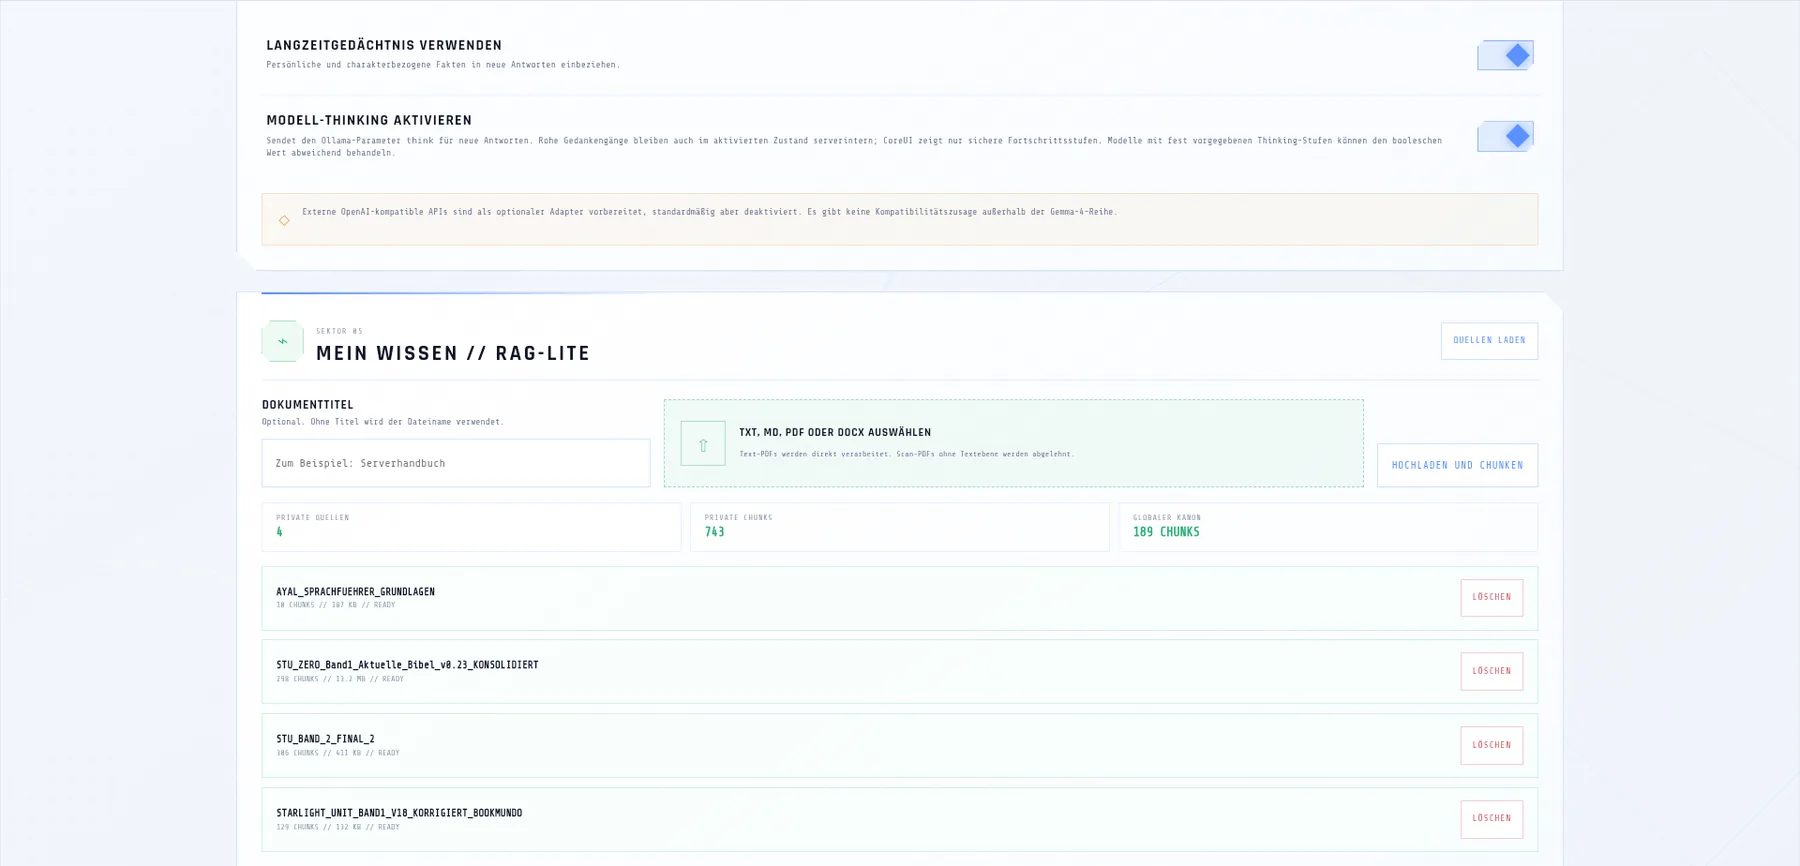
Task: Click the Langzeitgedächtnis verwenden label
Action: coord(384,45)
